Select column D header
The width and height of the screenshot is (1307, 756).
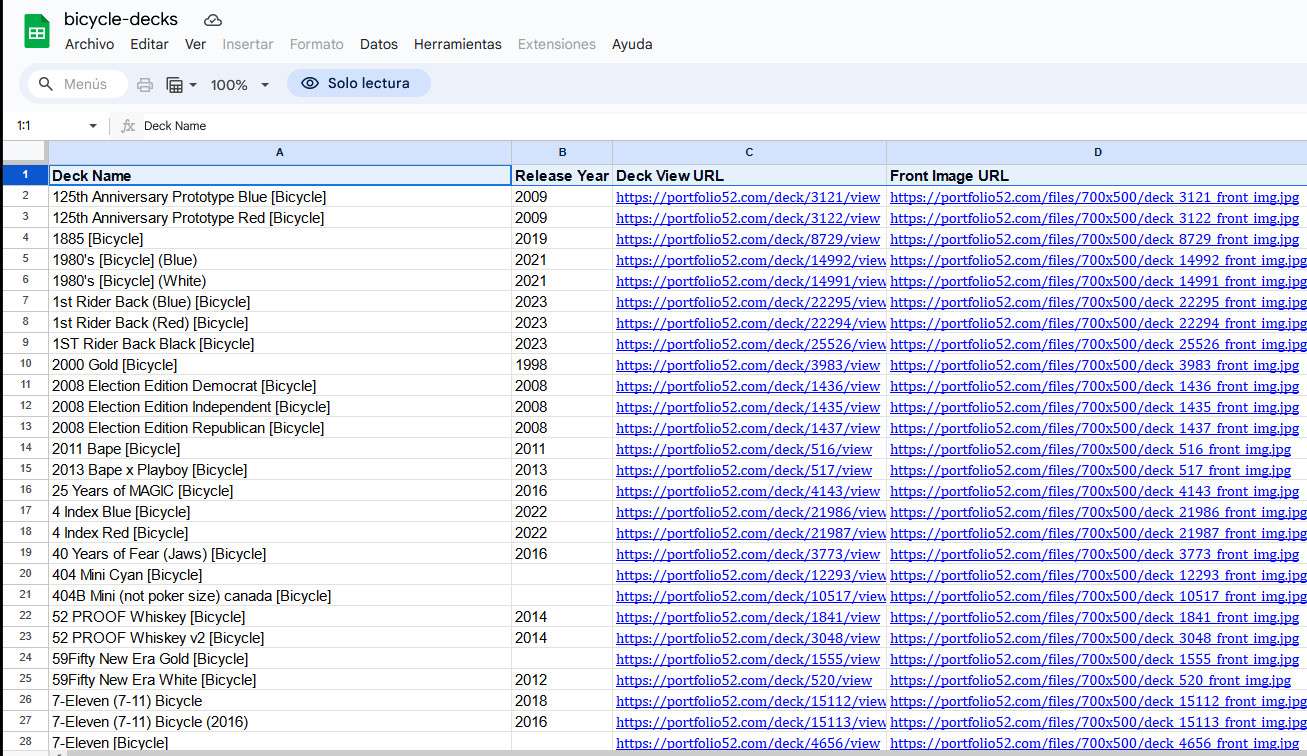pyautogui.click(x=1097, y=152)
